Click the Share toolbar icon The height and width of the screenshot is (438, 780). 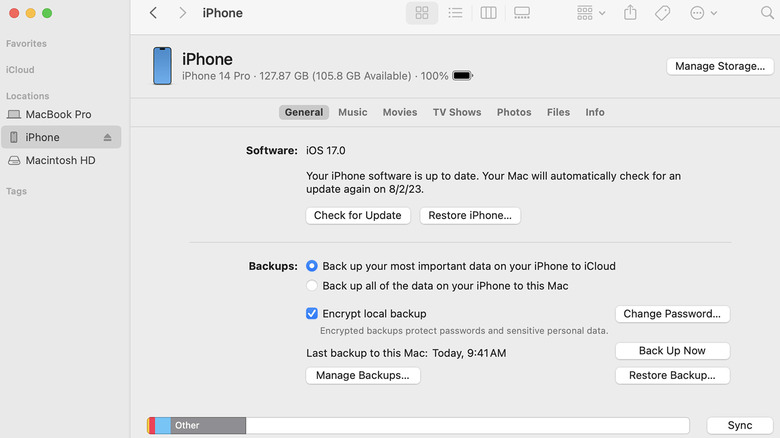tap(630, 13)
